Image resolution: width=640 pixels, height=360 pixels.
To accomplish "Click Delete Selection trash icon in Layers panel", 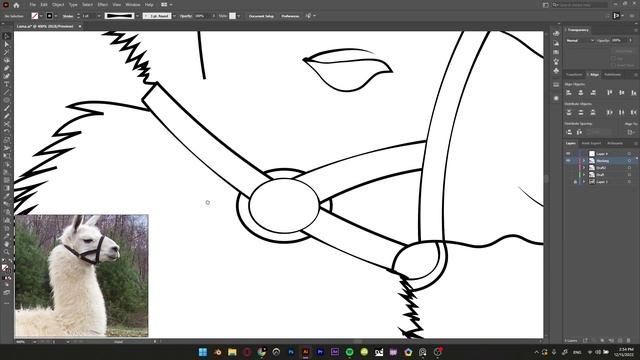I will pyautogui.click(x=629, y=340).
